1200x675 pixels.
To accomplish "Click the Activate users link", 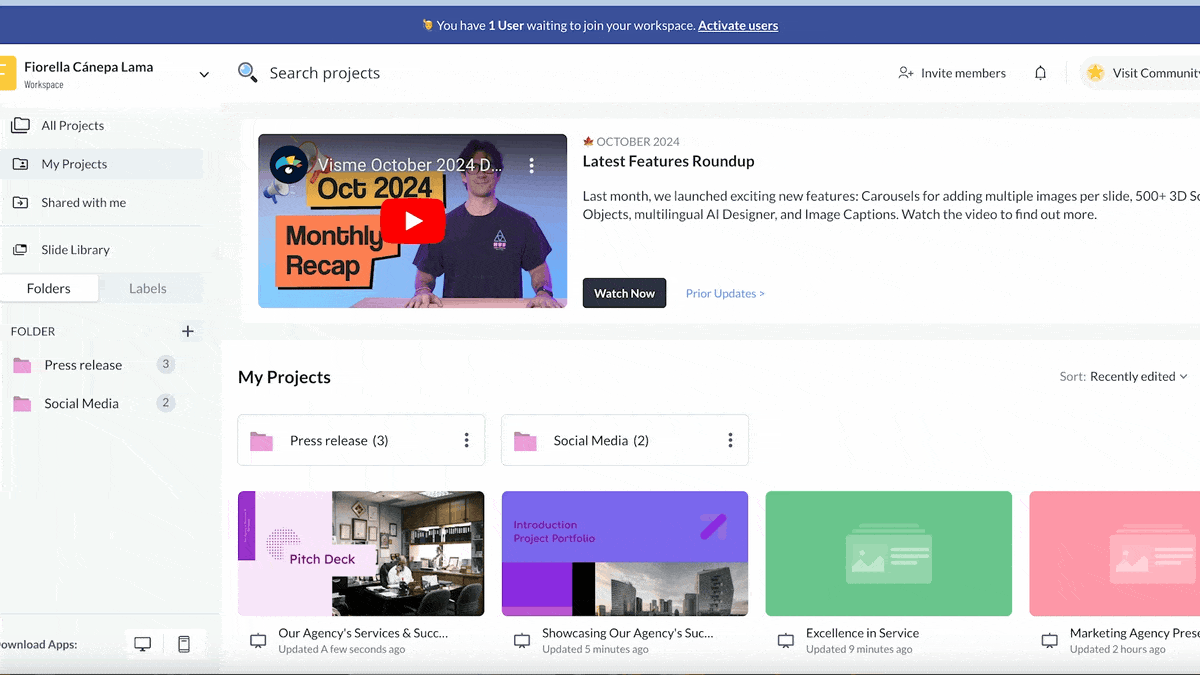I will [x=738, y=26].
